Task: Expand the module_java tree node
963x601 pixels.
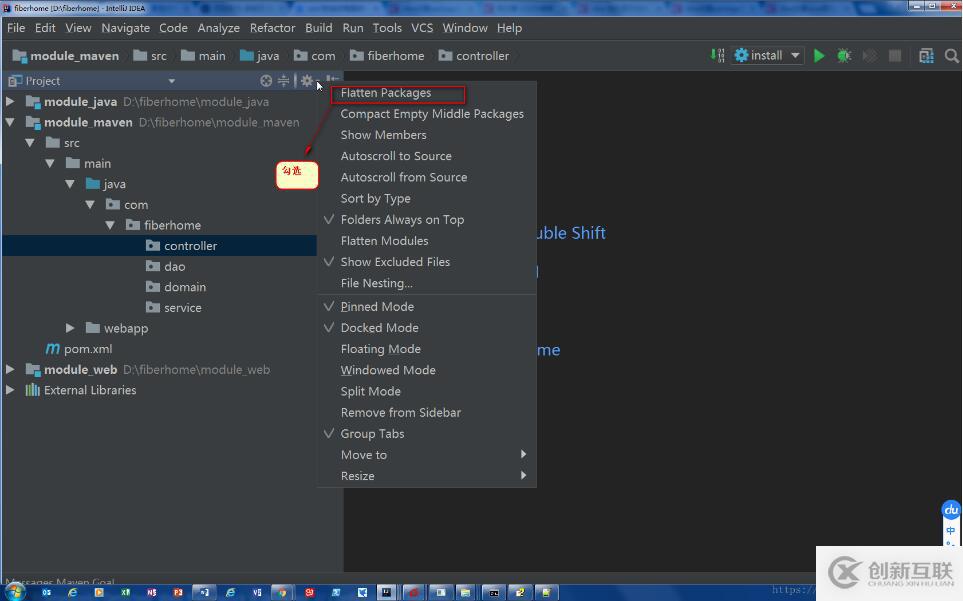Action: point(10,102)
